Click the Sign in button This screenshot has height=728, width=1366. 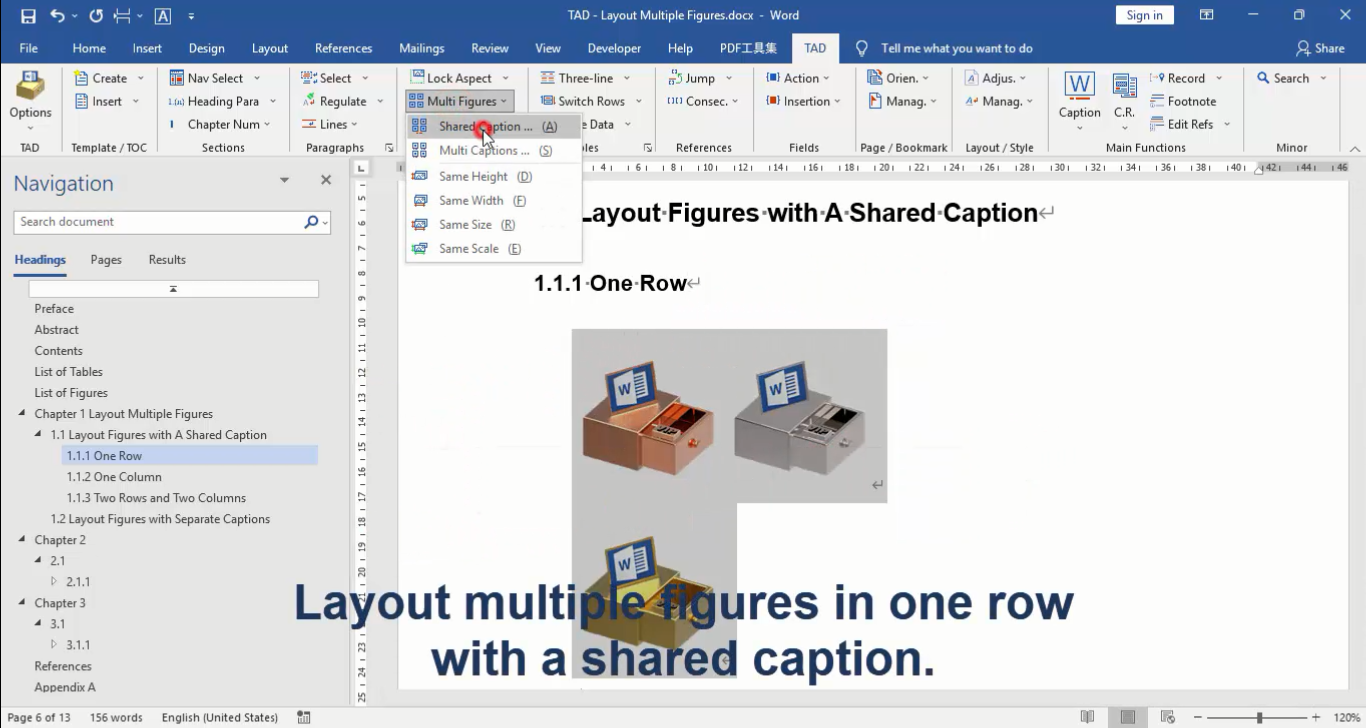tap(1144, 15)
